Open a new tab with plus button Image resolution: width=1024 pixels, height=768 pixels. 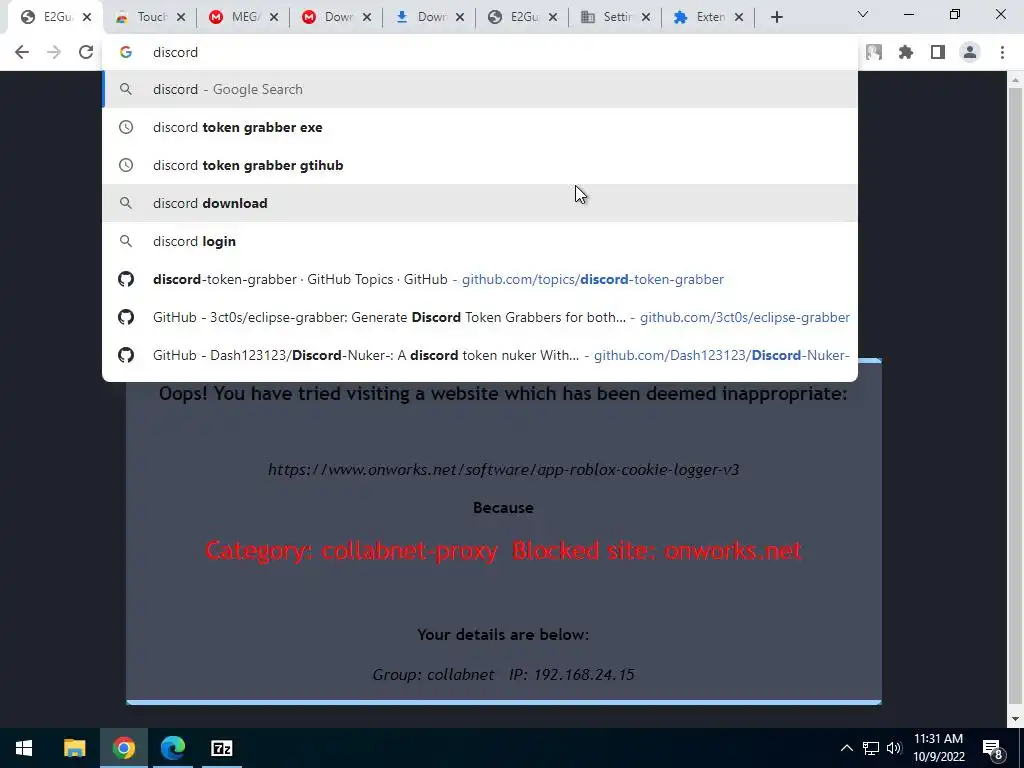click(776, 18)
